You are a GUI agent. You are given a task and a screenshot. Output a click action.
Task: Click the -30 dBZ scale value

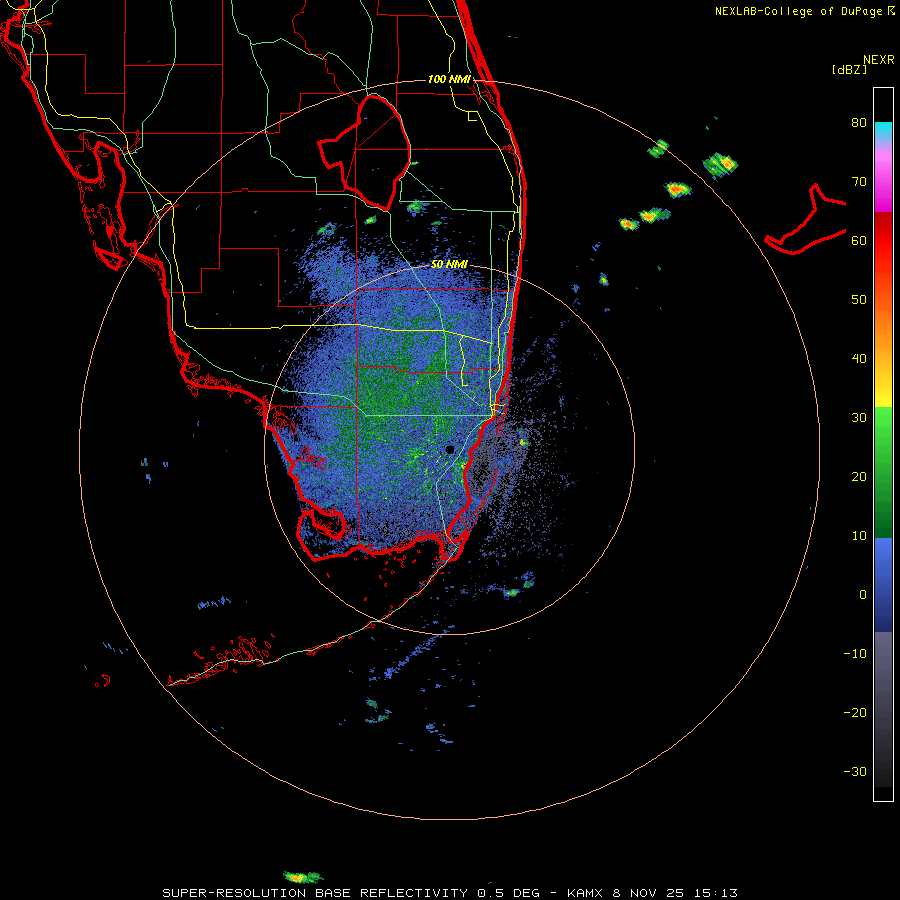pos(855,772)
